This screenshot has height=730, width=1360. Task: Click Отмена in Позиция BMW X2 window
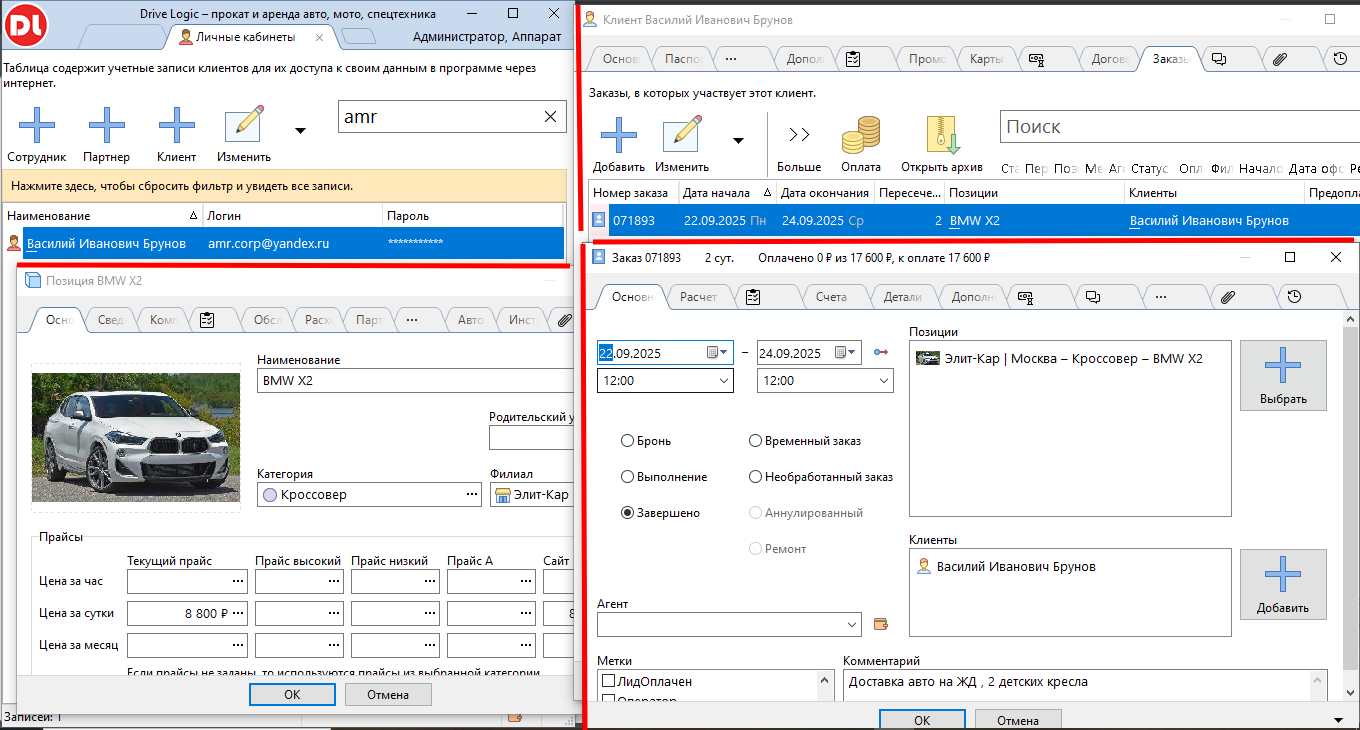tap(388, 694)
